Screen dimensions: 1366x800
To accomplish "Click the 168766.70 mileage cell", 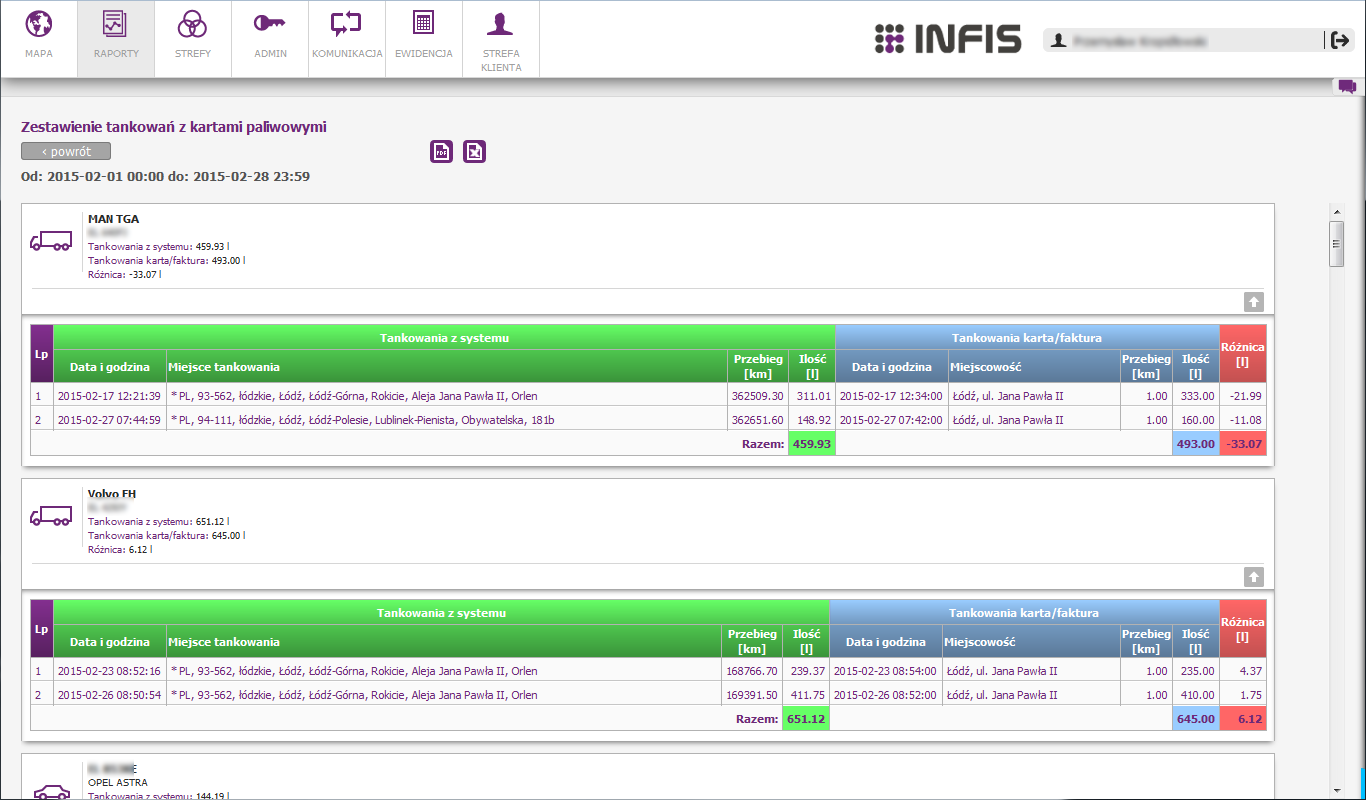I will (752, 671).
